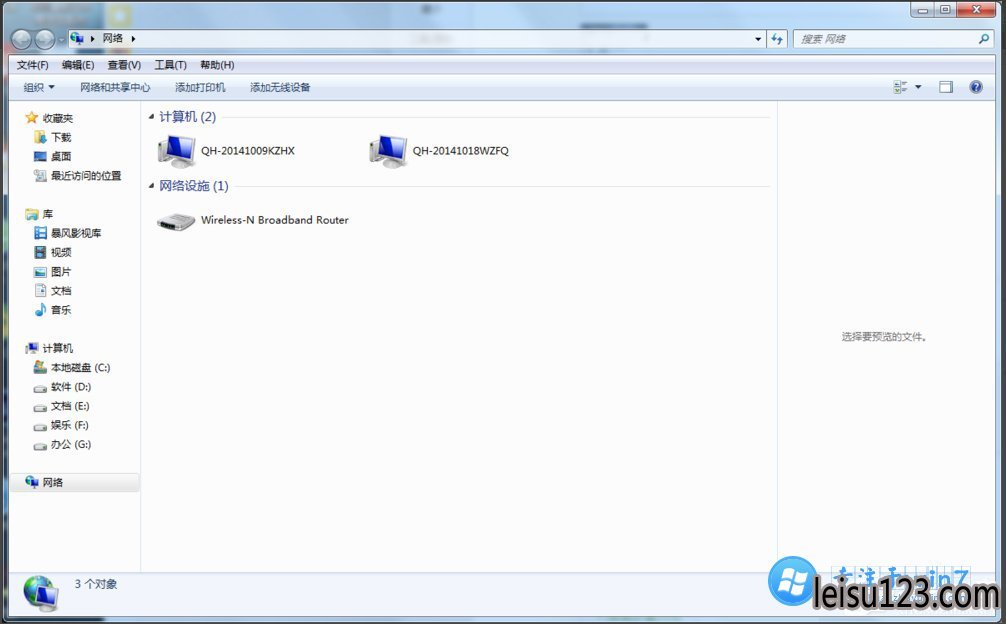Image resolution: width=1006 pixels, height=624 pixels.
Task: Open the blue help icon
Action: point(976,87)
